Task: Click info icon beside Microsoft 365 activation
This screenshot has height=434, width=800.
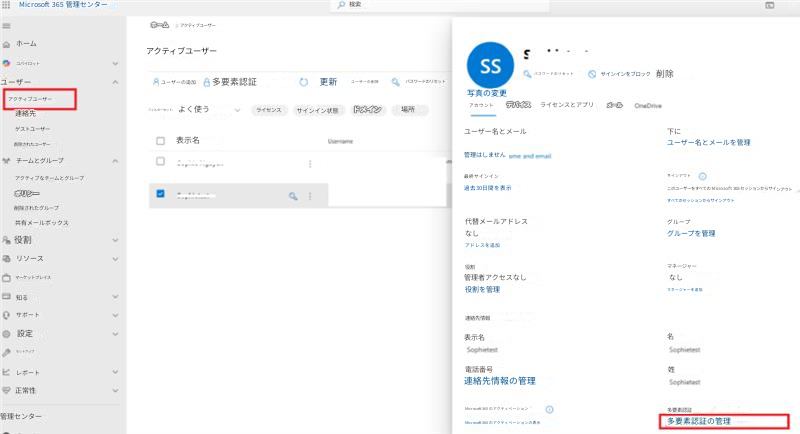Action: point(549,410)
